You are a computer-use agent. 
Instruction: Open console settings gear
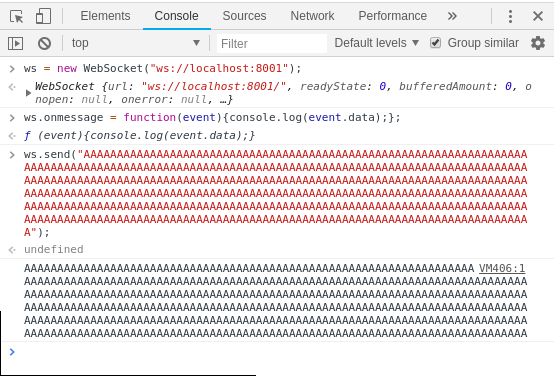click(x=538, y=43)
